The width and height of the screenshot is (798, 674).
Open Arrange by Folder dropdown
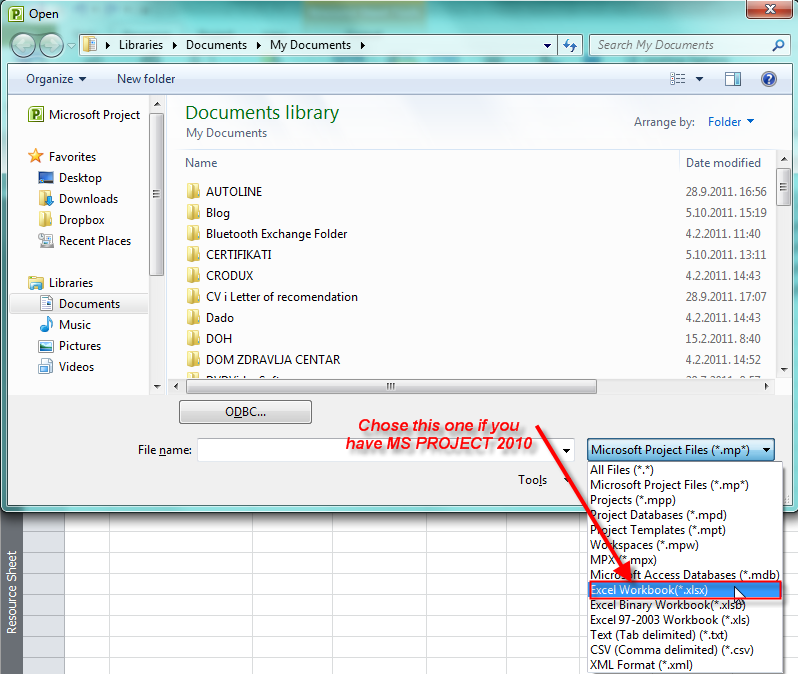[x=731, y=122]
